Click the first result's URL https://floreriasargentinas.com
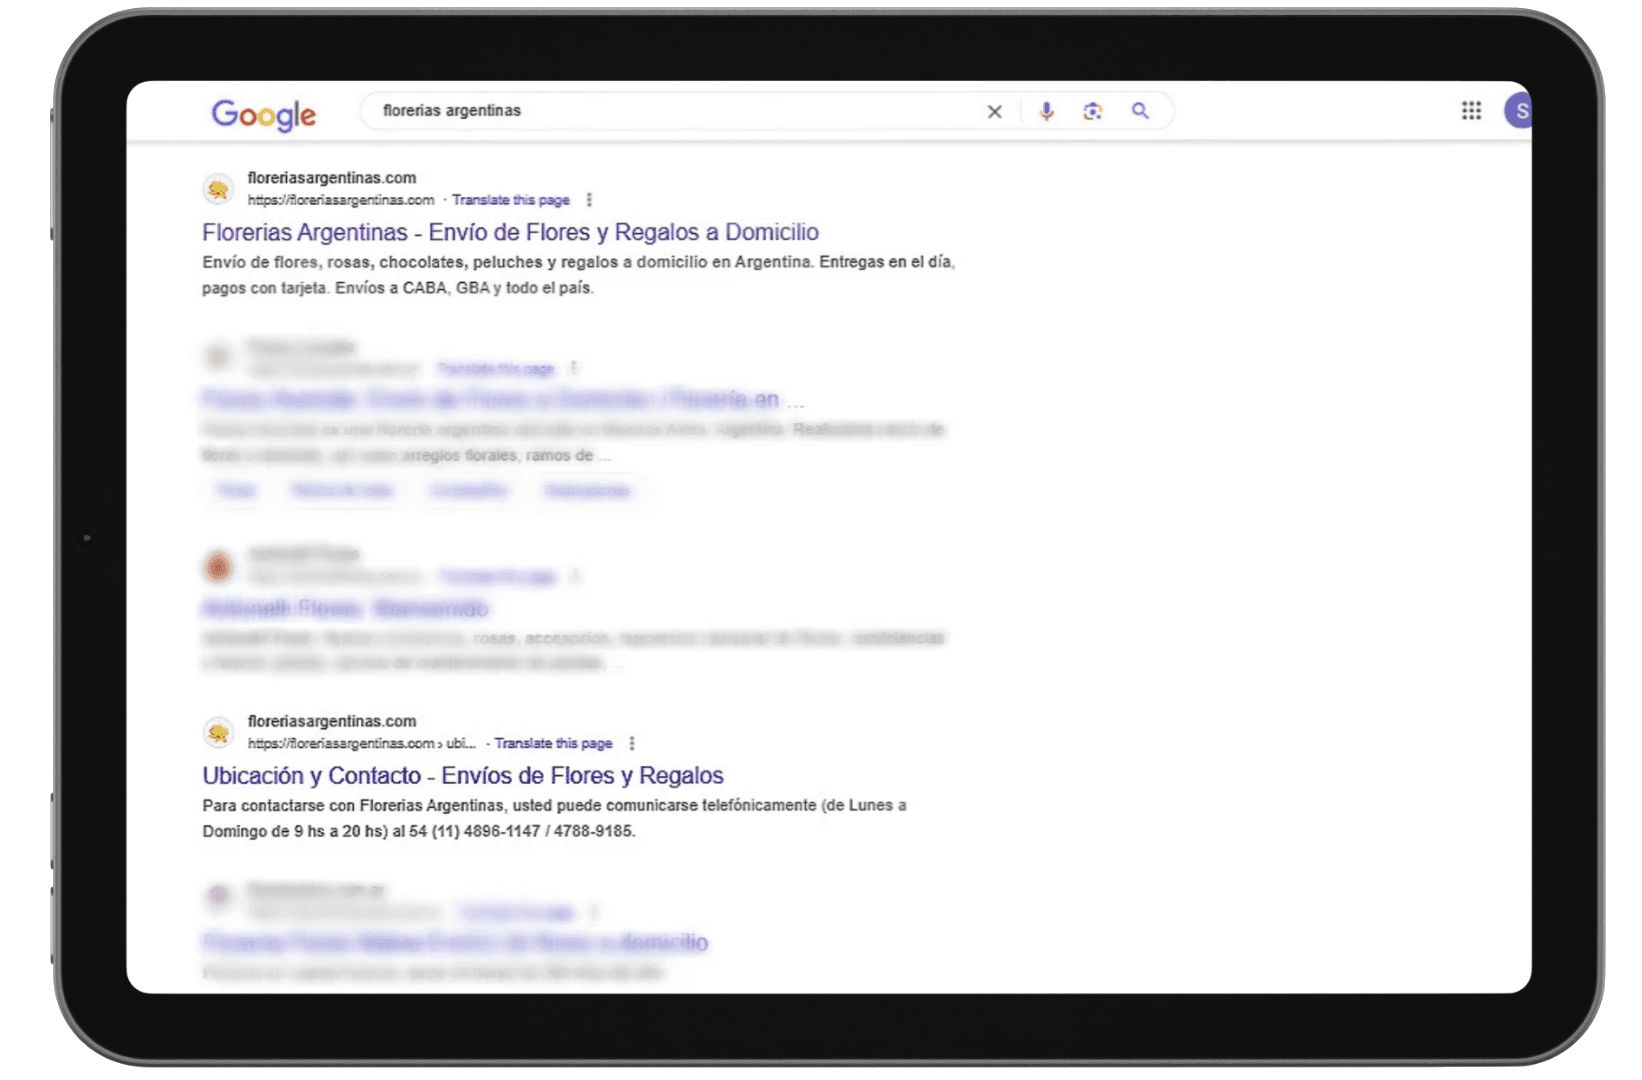 (341, 200)
